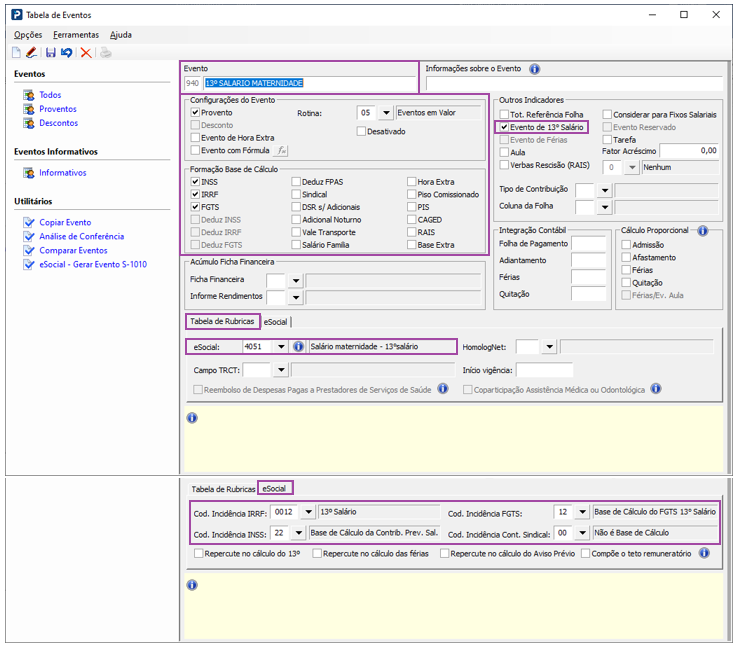
Task: Click info icon after Compõe o teto remuneratório
Action: click(704, 552)
